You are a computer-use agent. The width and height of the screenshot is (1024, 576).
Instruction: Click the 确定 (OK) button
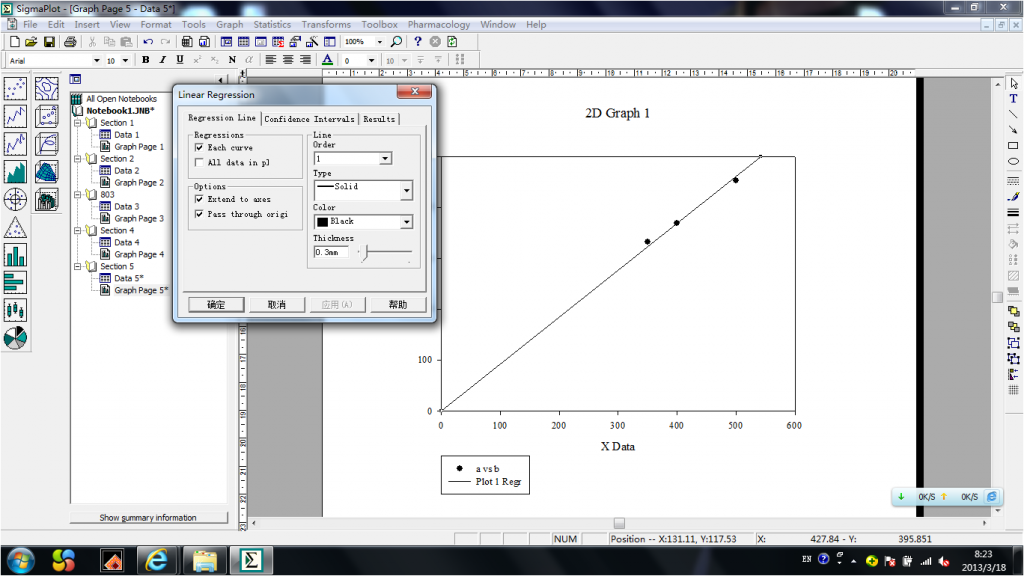coord(216,304)
